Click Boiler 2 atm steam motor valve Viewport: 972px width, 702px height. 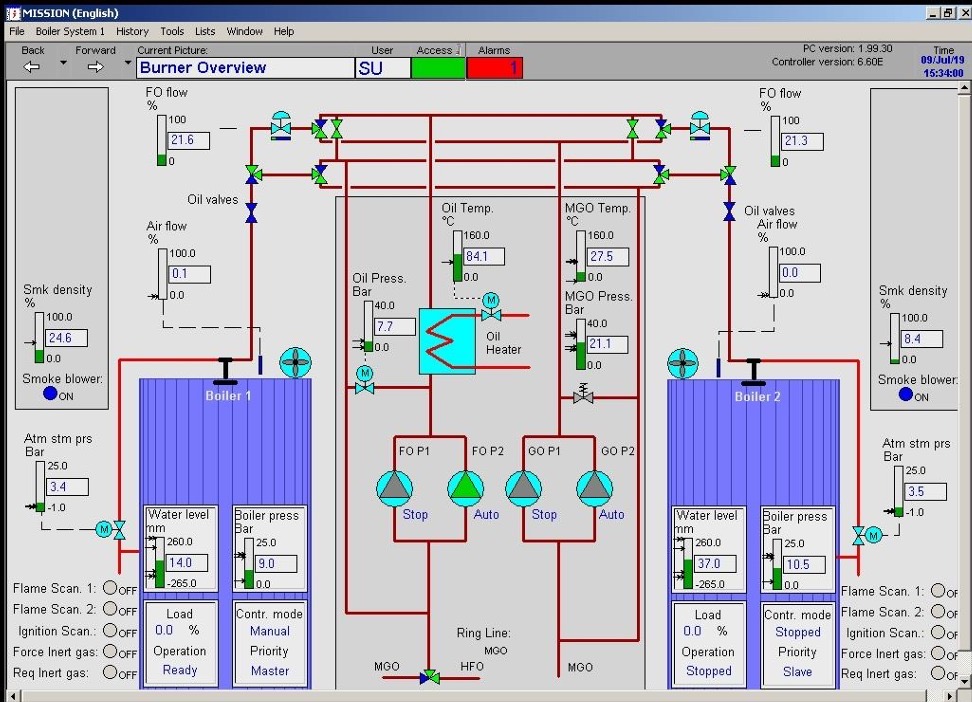(867, 535)
